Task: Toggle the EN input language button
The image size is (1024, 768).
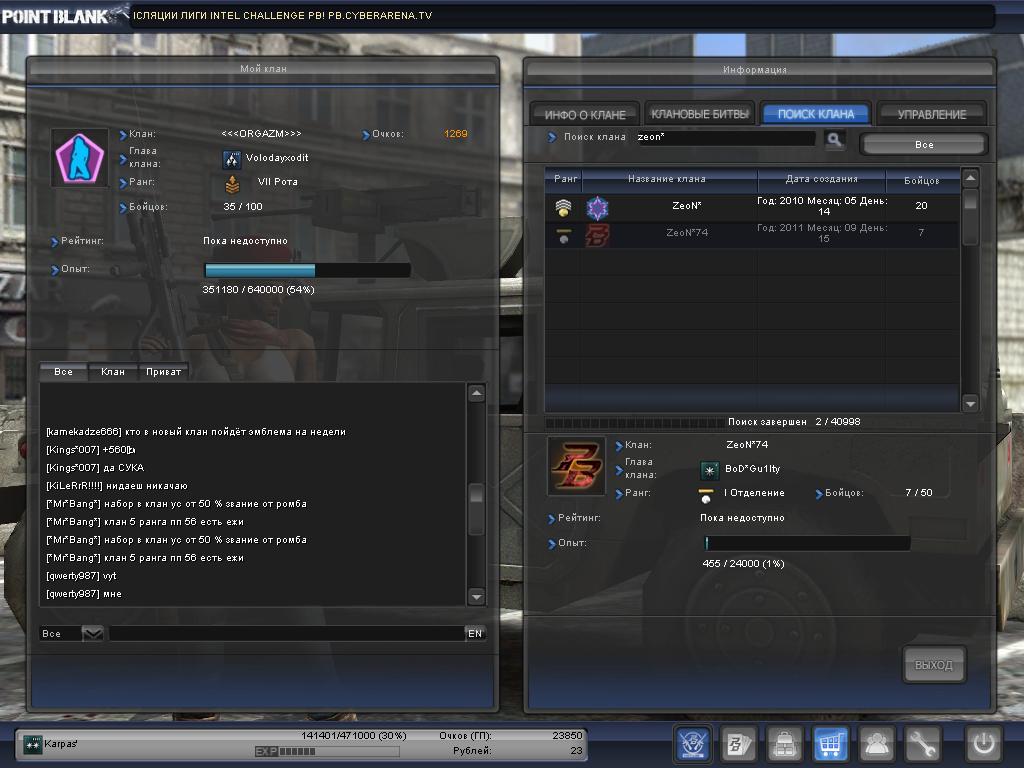Action: [475, 634]
